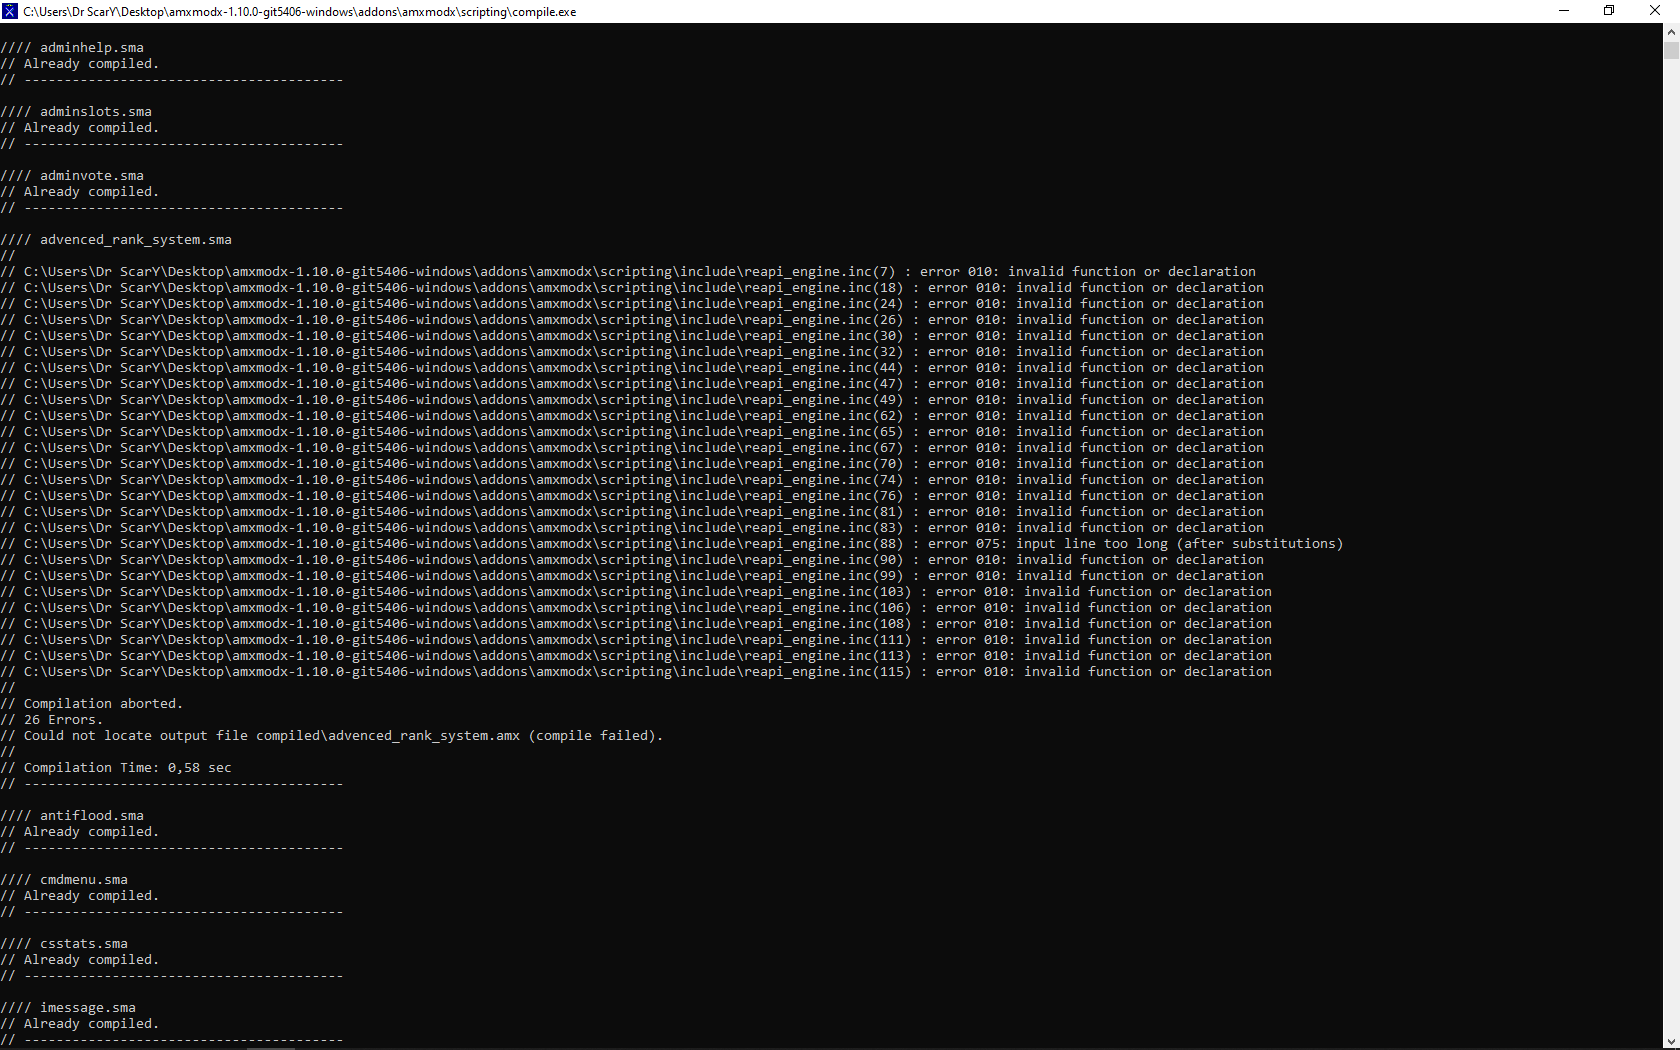Click the reapi_engine.inc(115) error line

[x=640, y=672]
